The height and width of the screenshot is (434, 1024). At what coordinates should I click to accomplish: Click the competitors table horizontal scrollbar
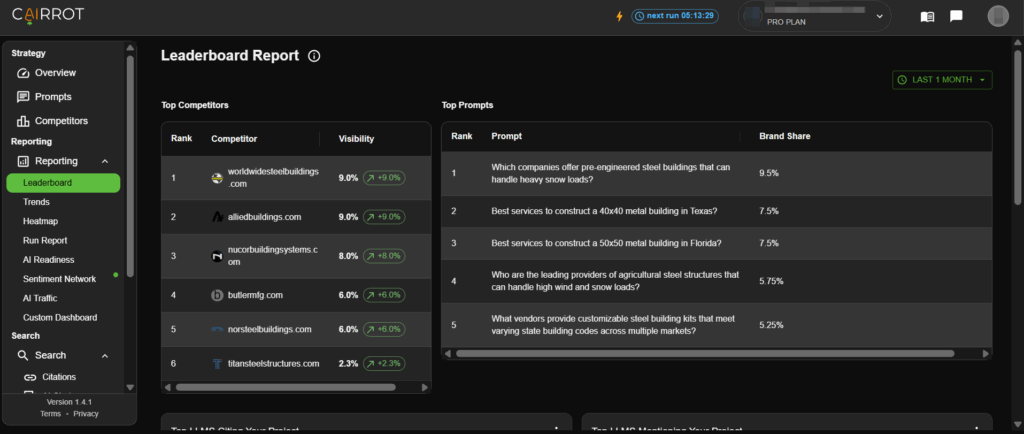pyautogui.click(x=285, y=388)
